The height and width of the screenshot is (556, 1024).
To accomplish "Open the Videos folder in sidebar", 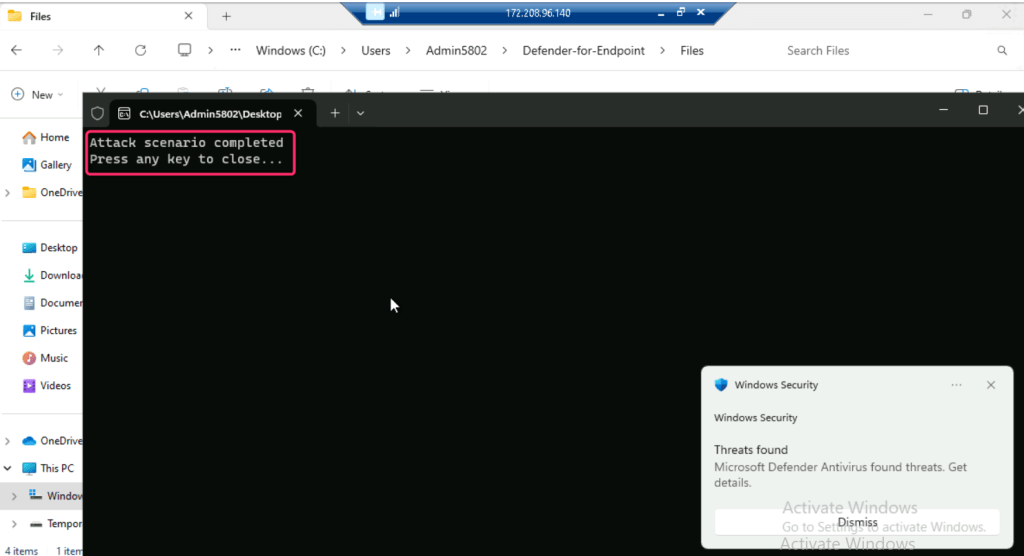I will click(x=55, y=385).
